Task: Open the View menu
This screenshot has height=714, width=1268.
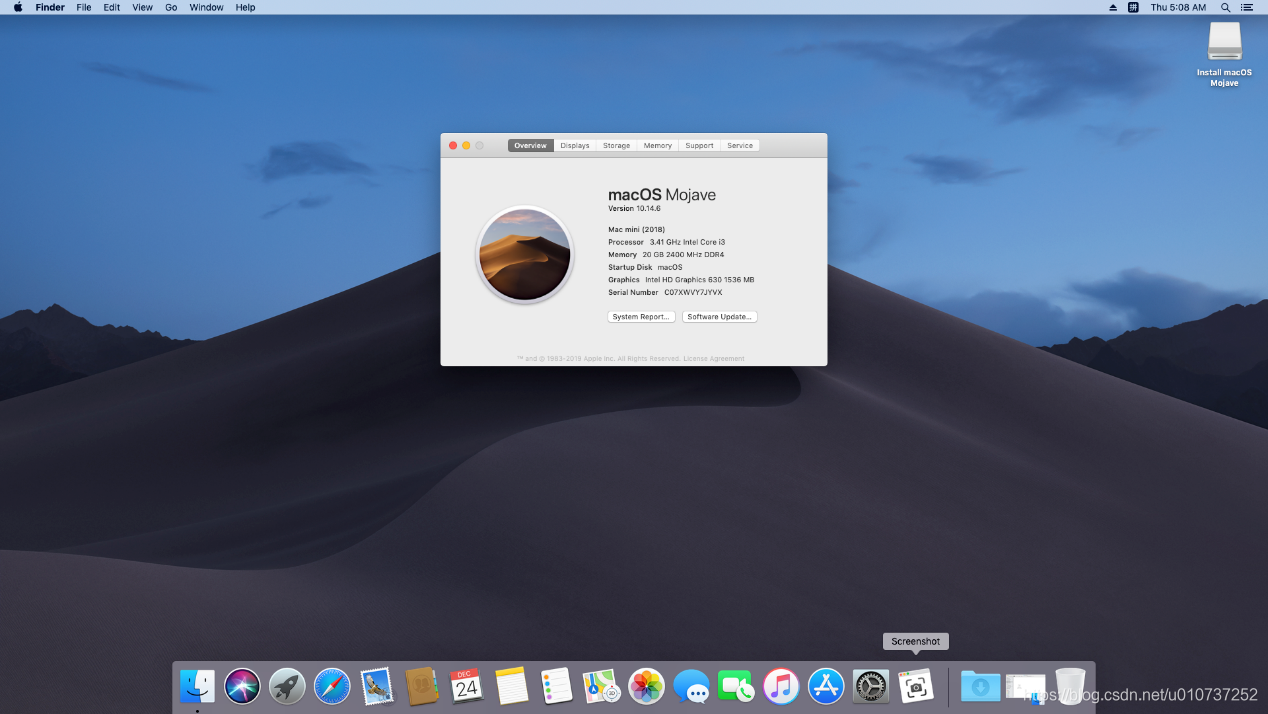Action: point(143,7)
